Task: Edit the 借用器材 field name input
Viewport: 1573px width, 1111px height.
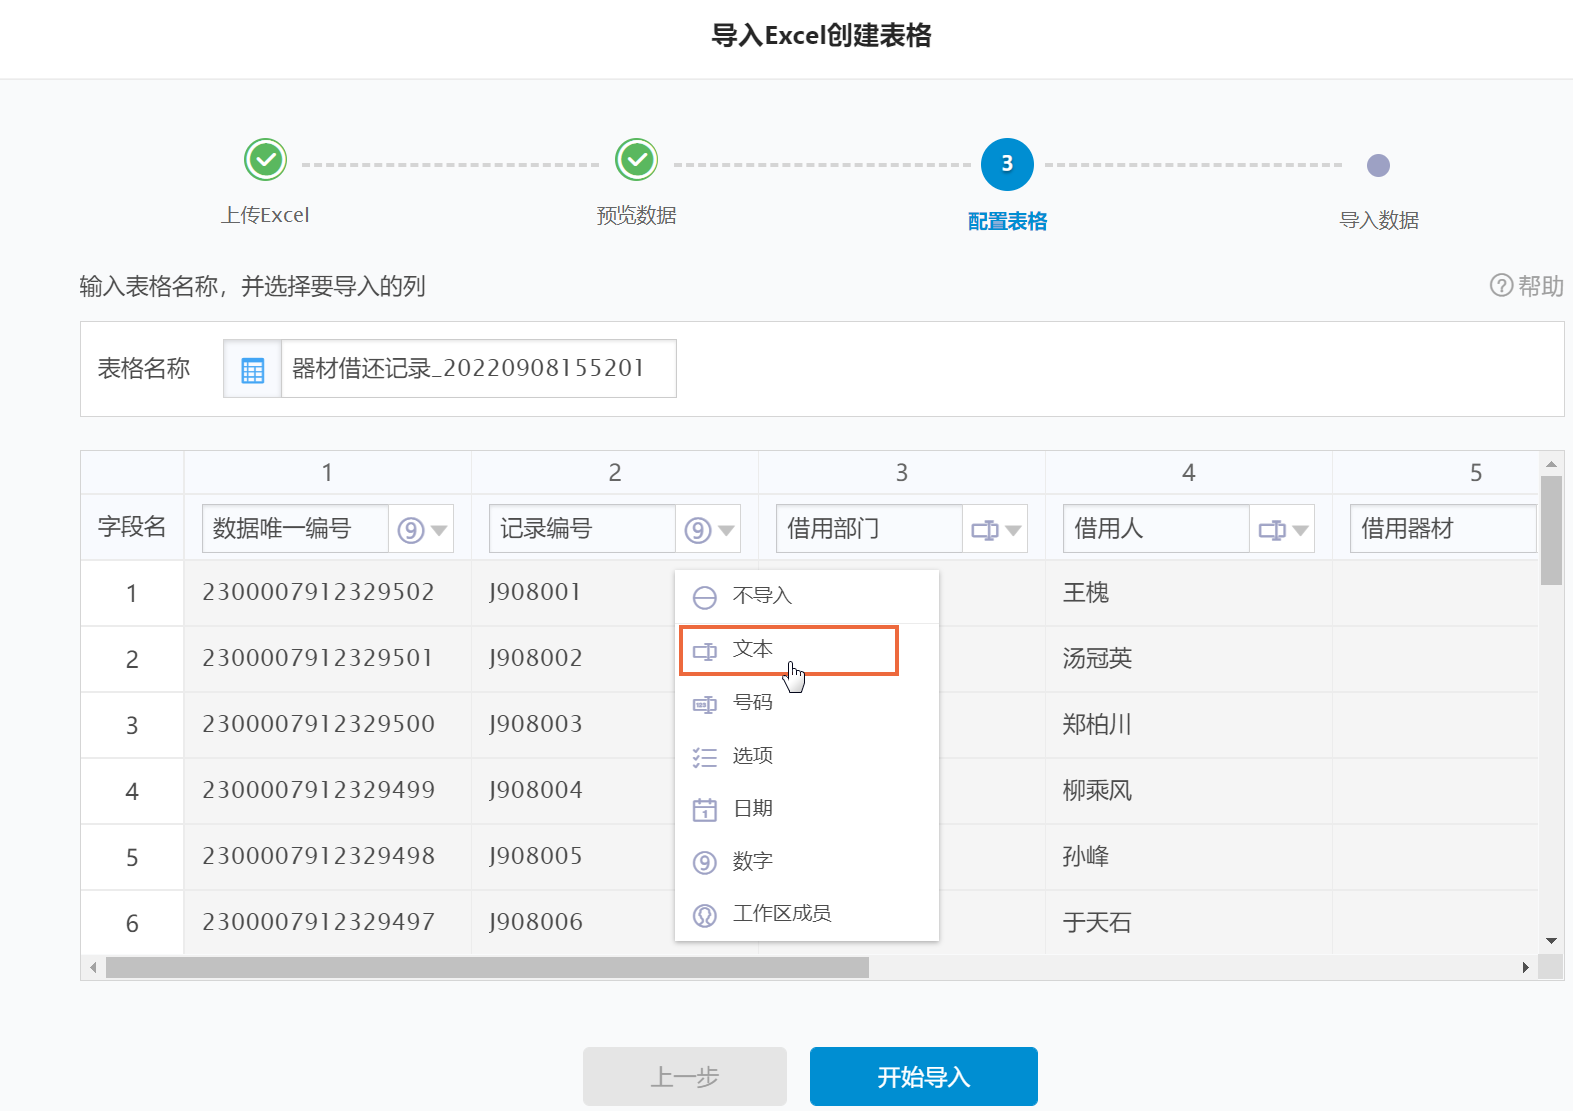Action: tap(1443, 529)
